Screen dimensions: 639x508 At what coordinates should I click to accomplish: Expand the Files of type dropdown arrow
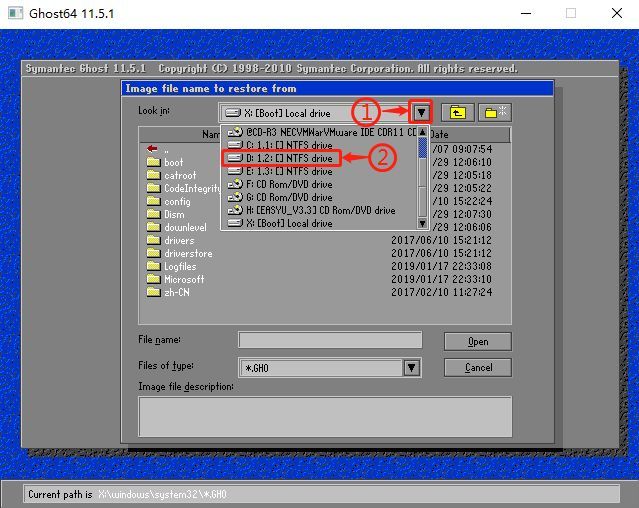(x=412, y=368)
